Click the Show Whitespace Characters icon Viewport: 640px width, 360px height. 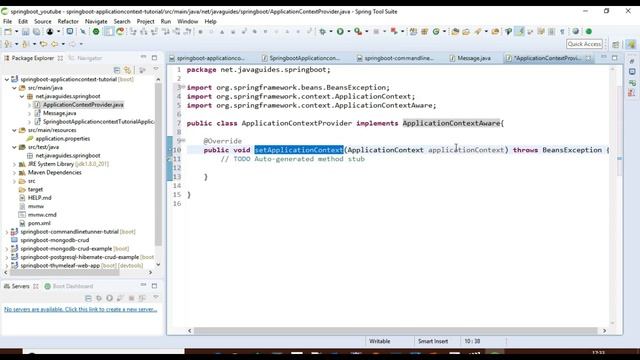point(562,31)
